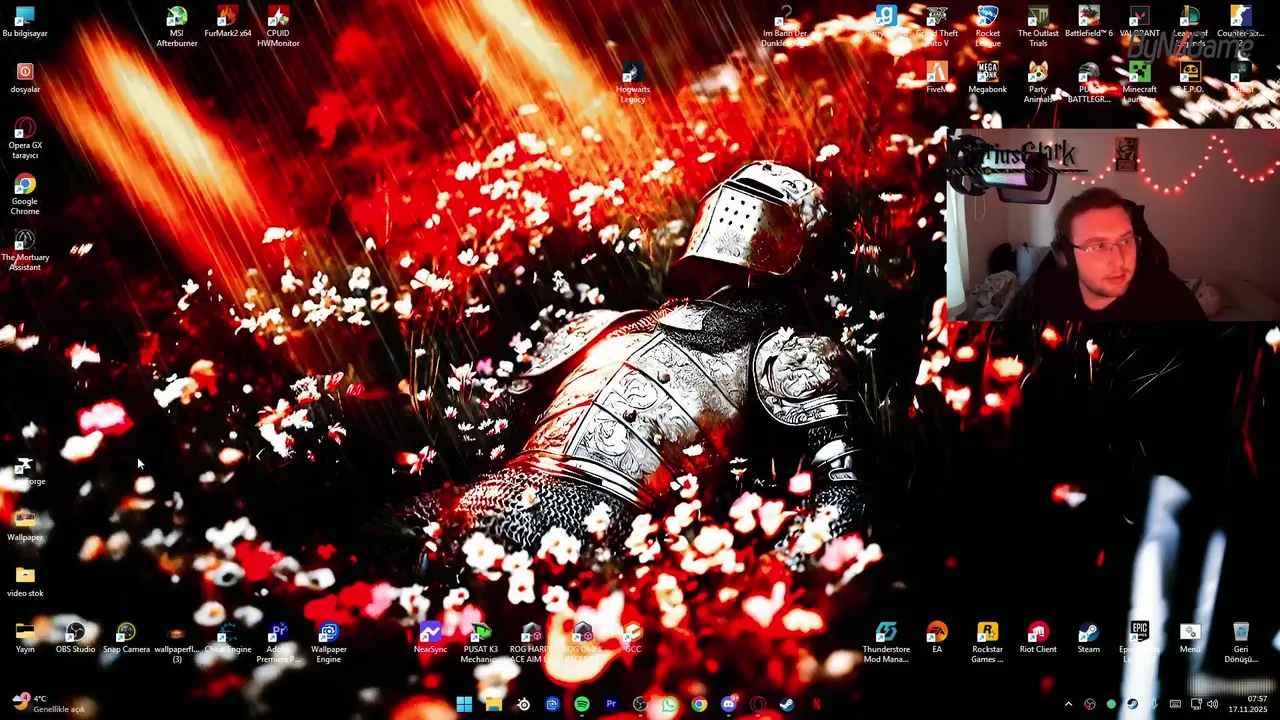The image size is (1280, 720).
Task: Open the Yayın folder on desktop
Action: click(x=25, y=638)
